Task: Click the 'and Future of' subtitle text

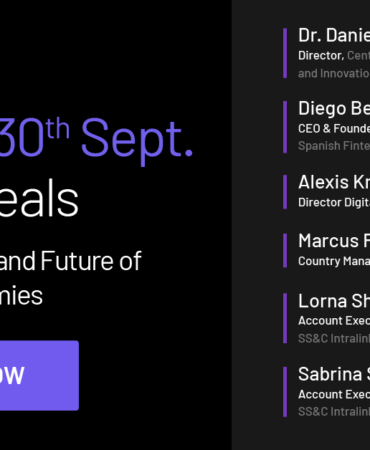Action: [71, 261]
